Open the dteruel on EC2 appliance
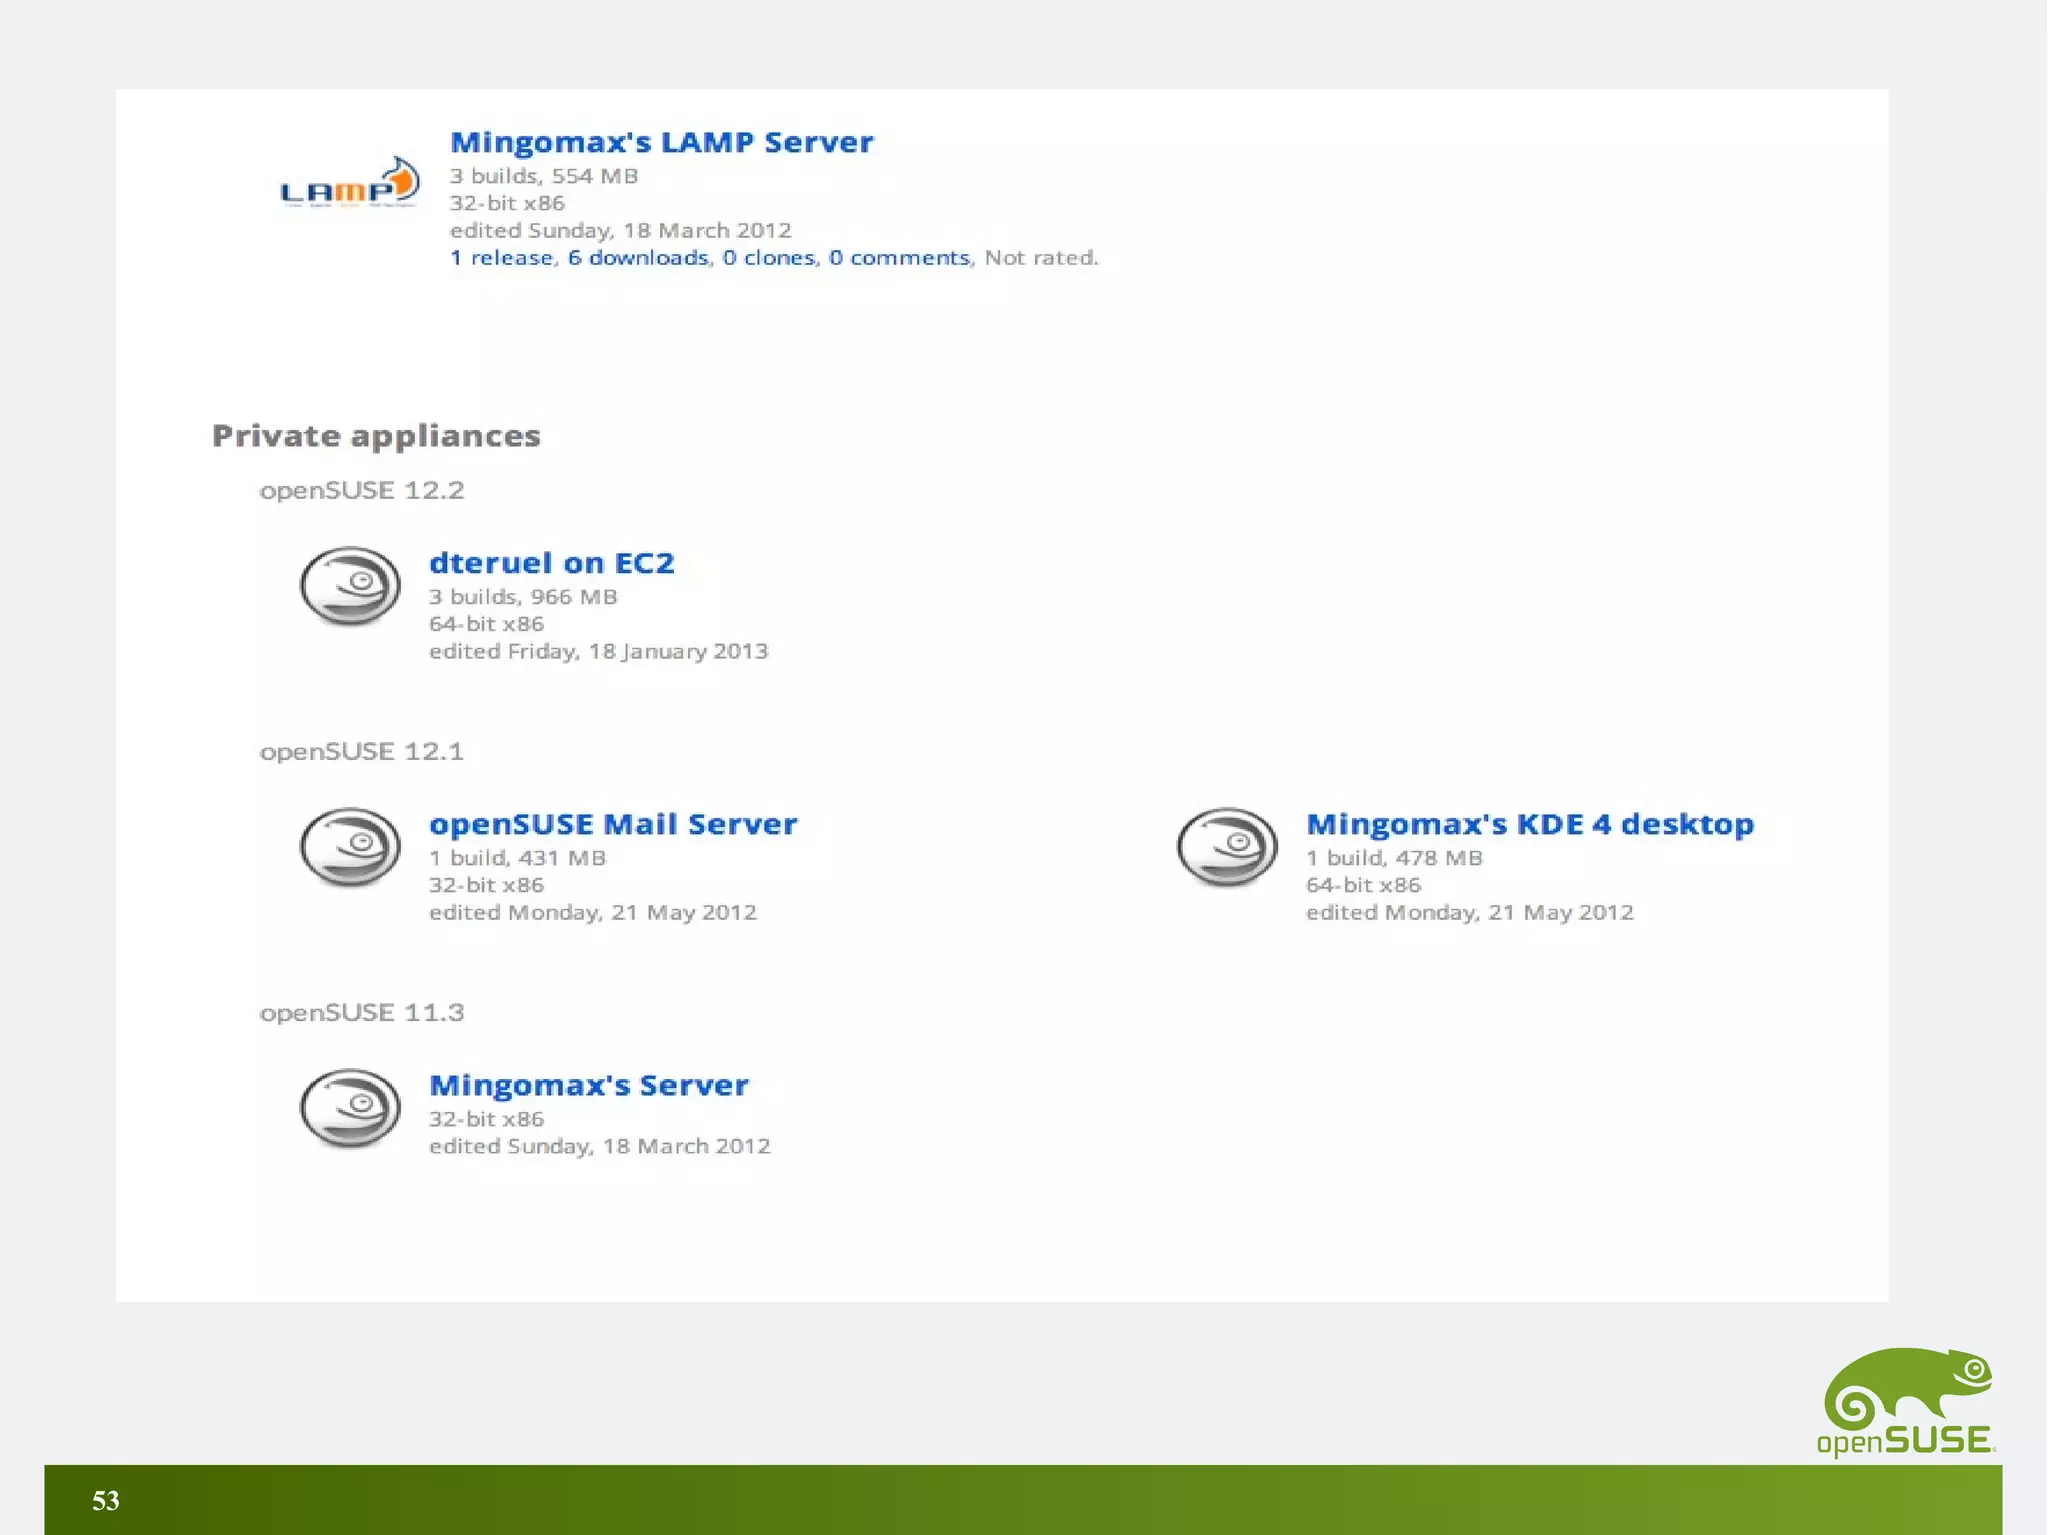 [551, 564]
